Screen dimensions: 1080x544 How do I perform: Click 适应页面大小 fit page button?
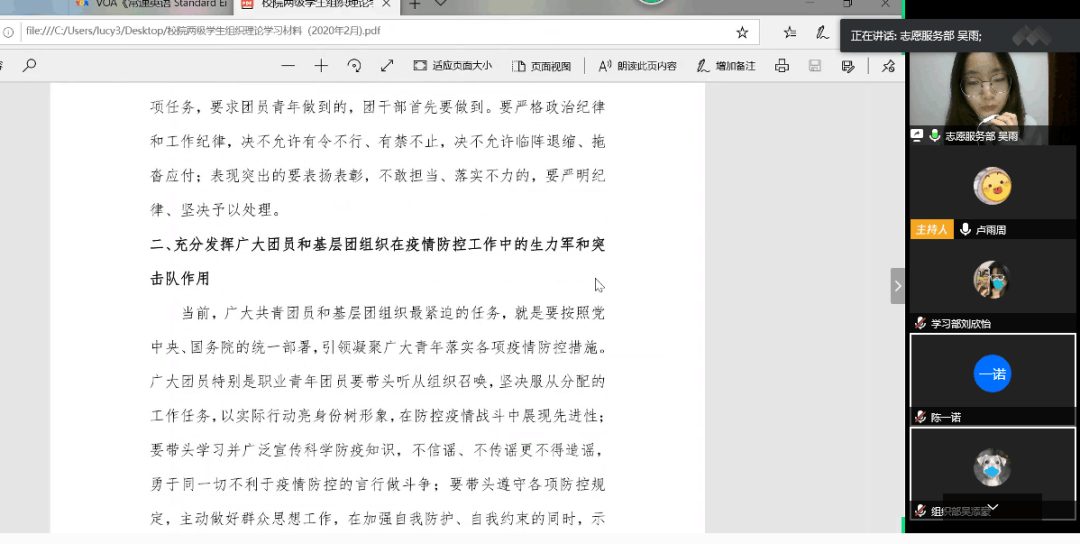(452, 66)
